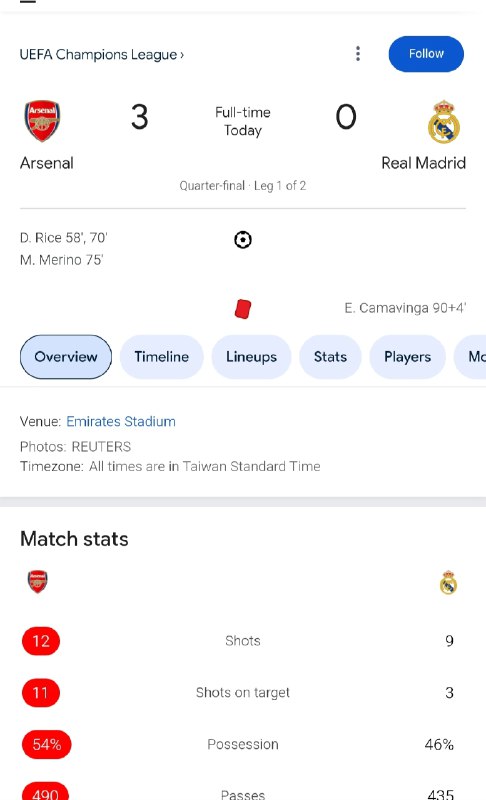Image resolution: width=486 pixels, height=800 pixels.
Task: Select the Overview tab
Action: click(x=66, y=357)
